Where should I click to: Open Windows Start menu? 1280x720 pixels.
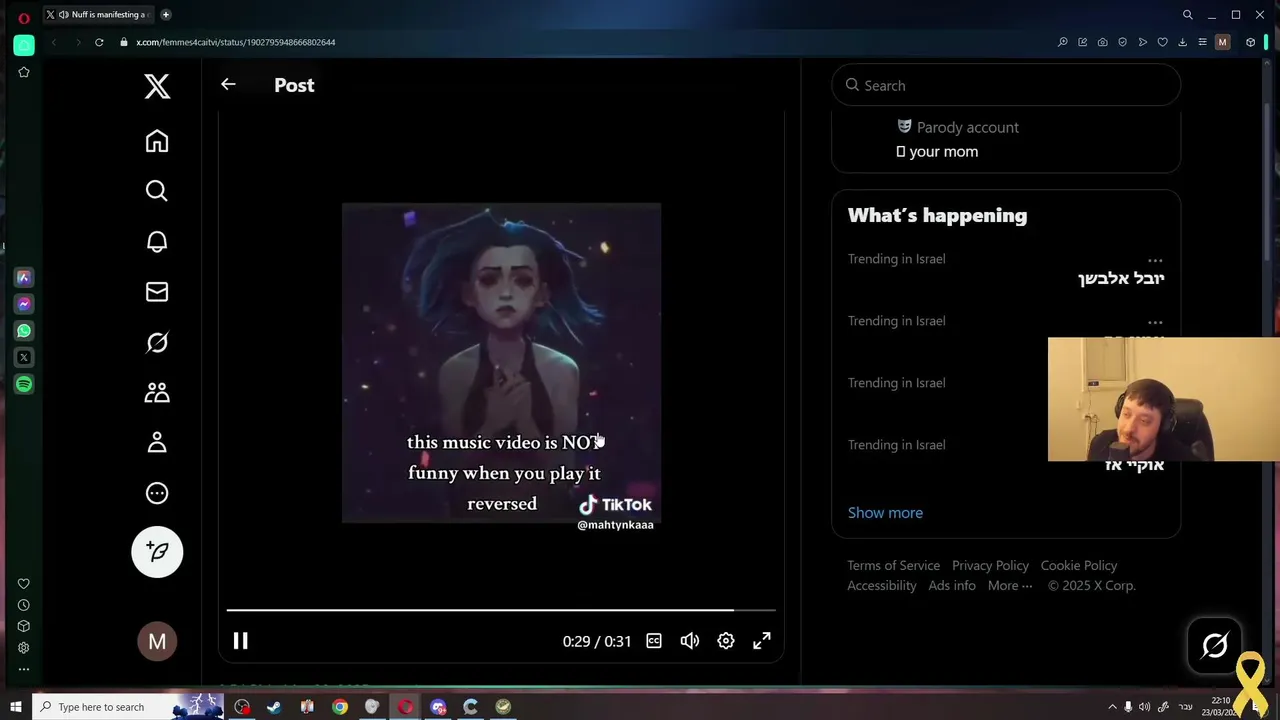(x=16, y=707)
